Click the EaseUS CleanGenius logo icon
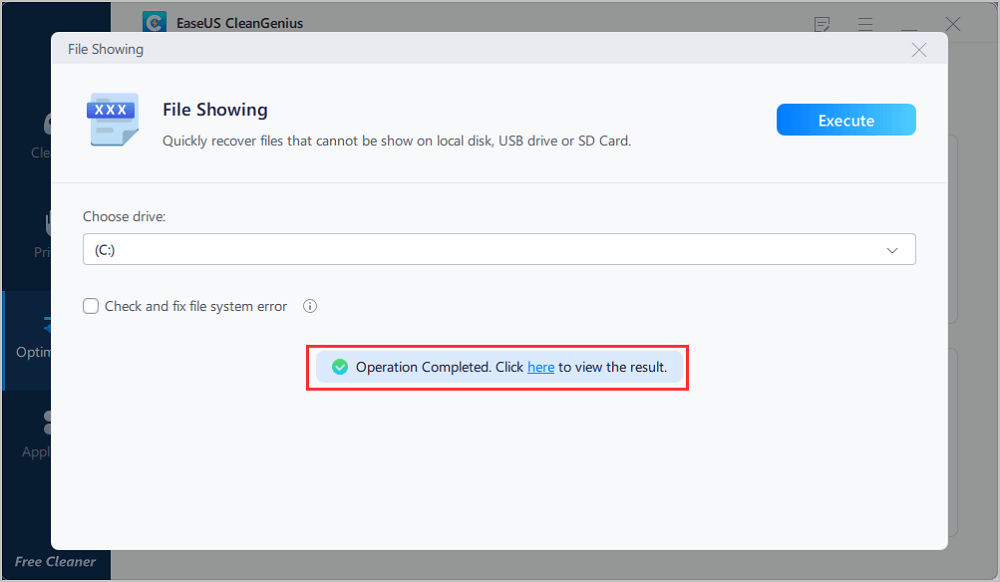The image size is (1000, 582). pyautogui.click(x=154, y=22)
